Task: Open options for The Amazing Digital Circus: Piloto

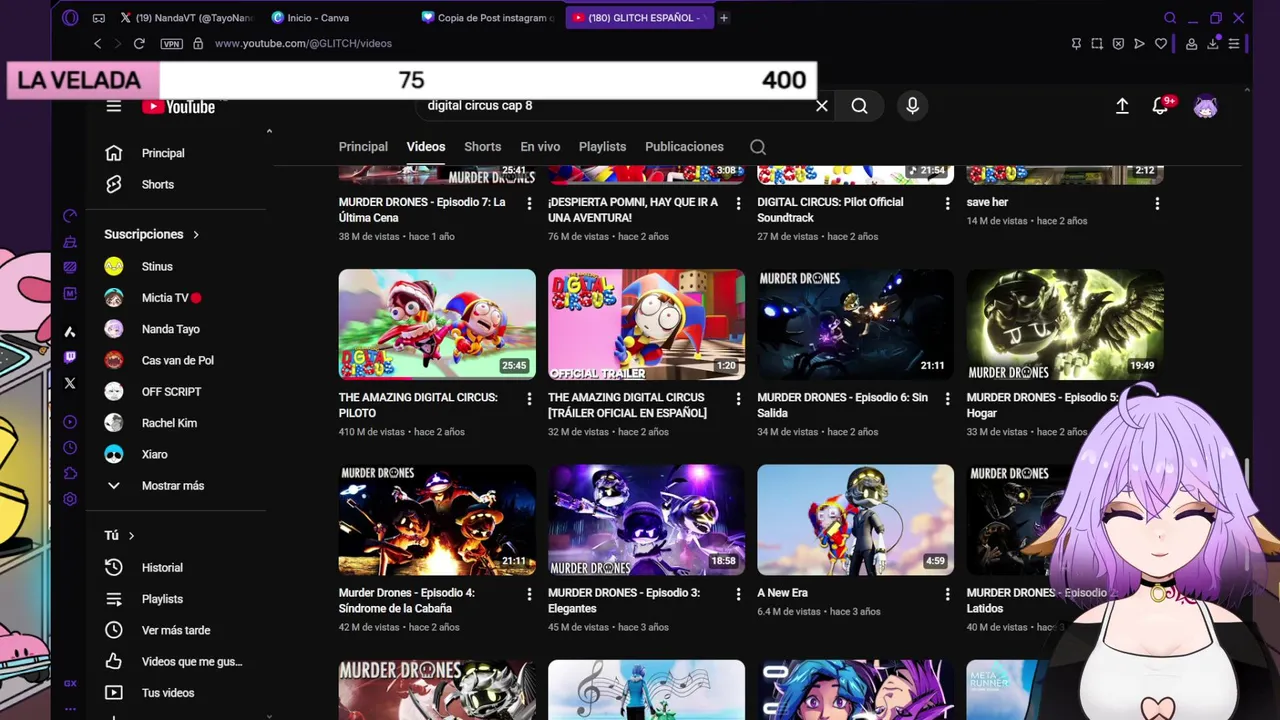Action: [x=529, y=399]
